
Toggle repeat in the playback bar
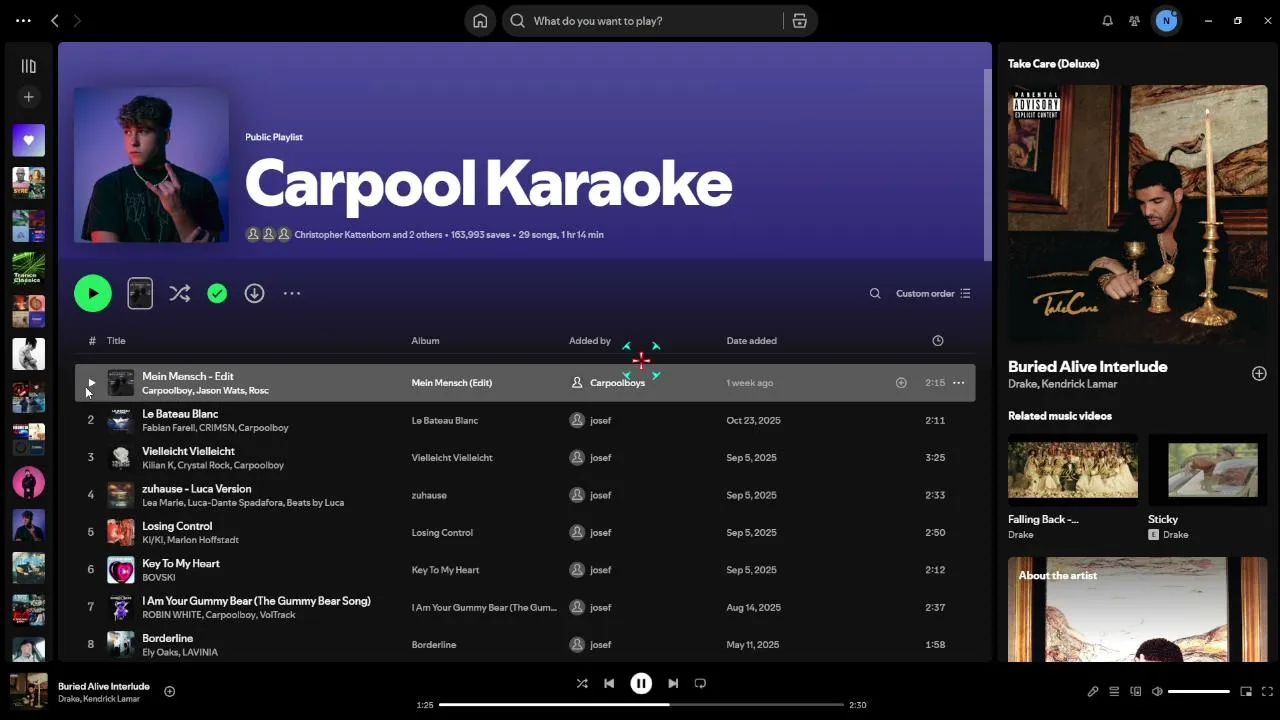(x=700, y=683)
